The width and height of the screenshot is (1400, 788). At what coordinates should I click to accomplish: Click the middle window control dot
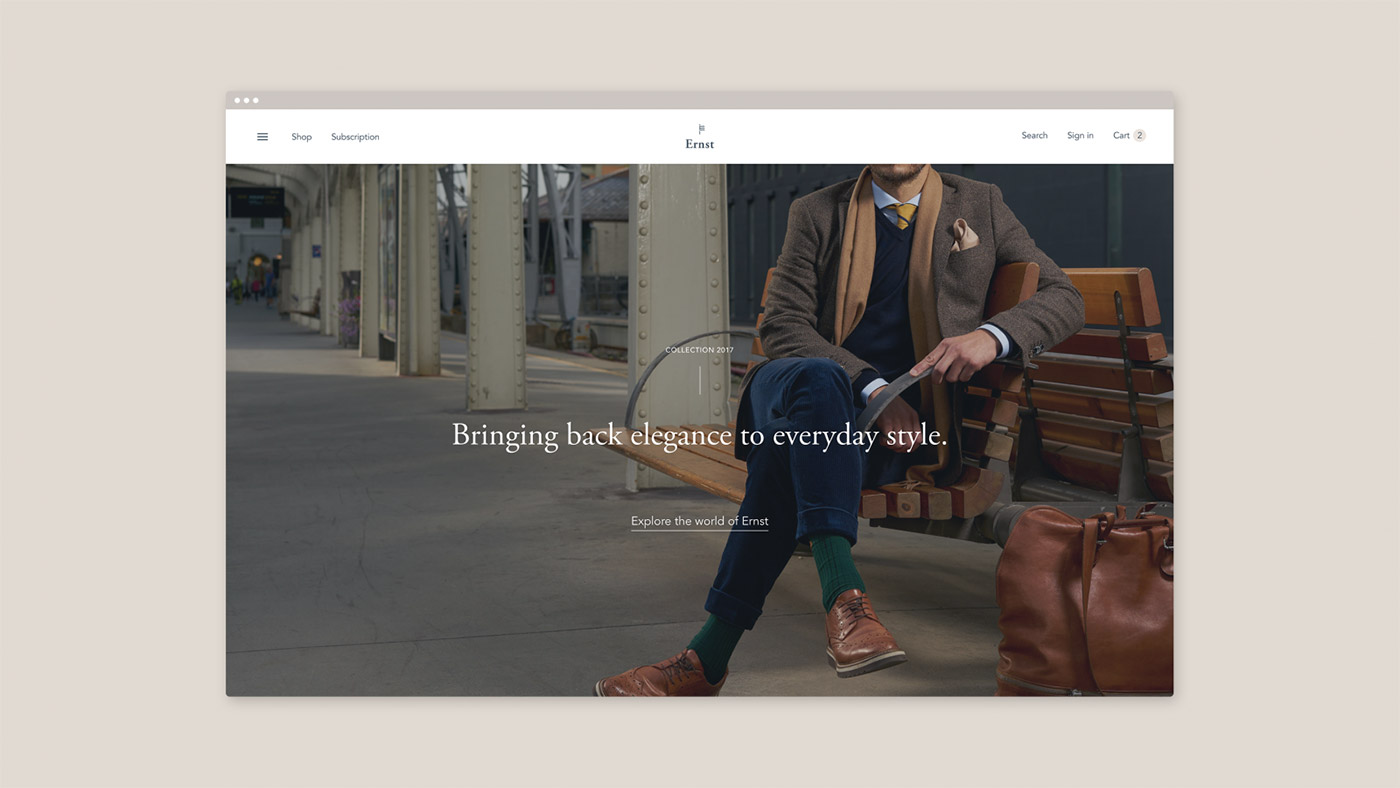[246, 100]
